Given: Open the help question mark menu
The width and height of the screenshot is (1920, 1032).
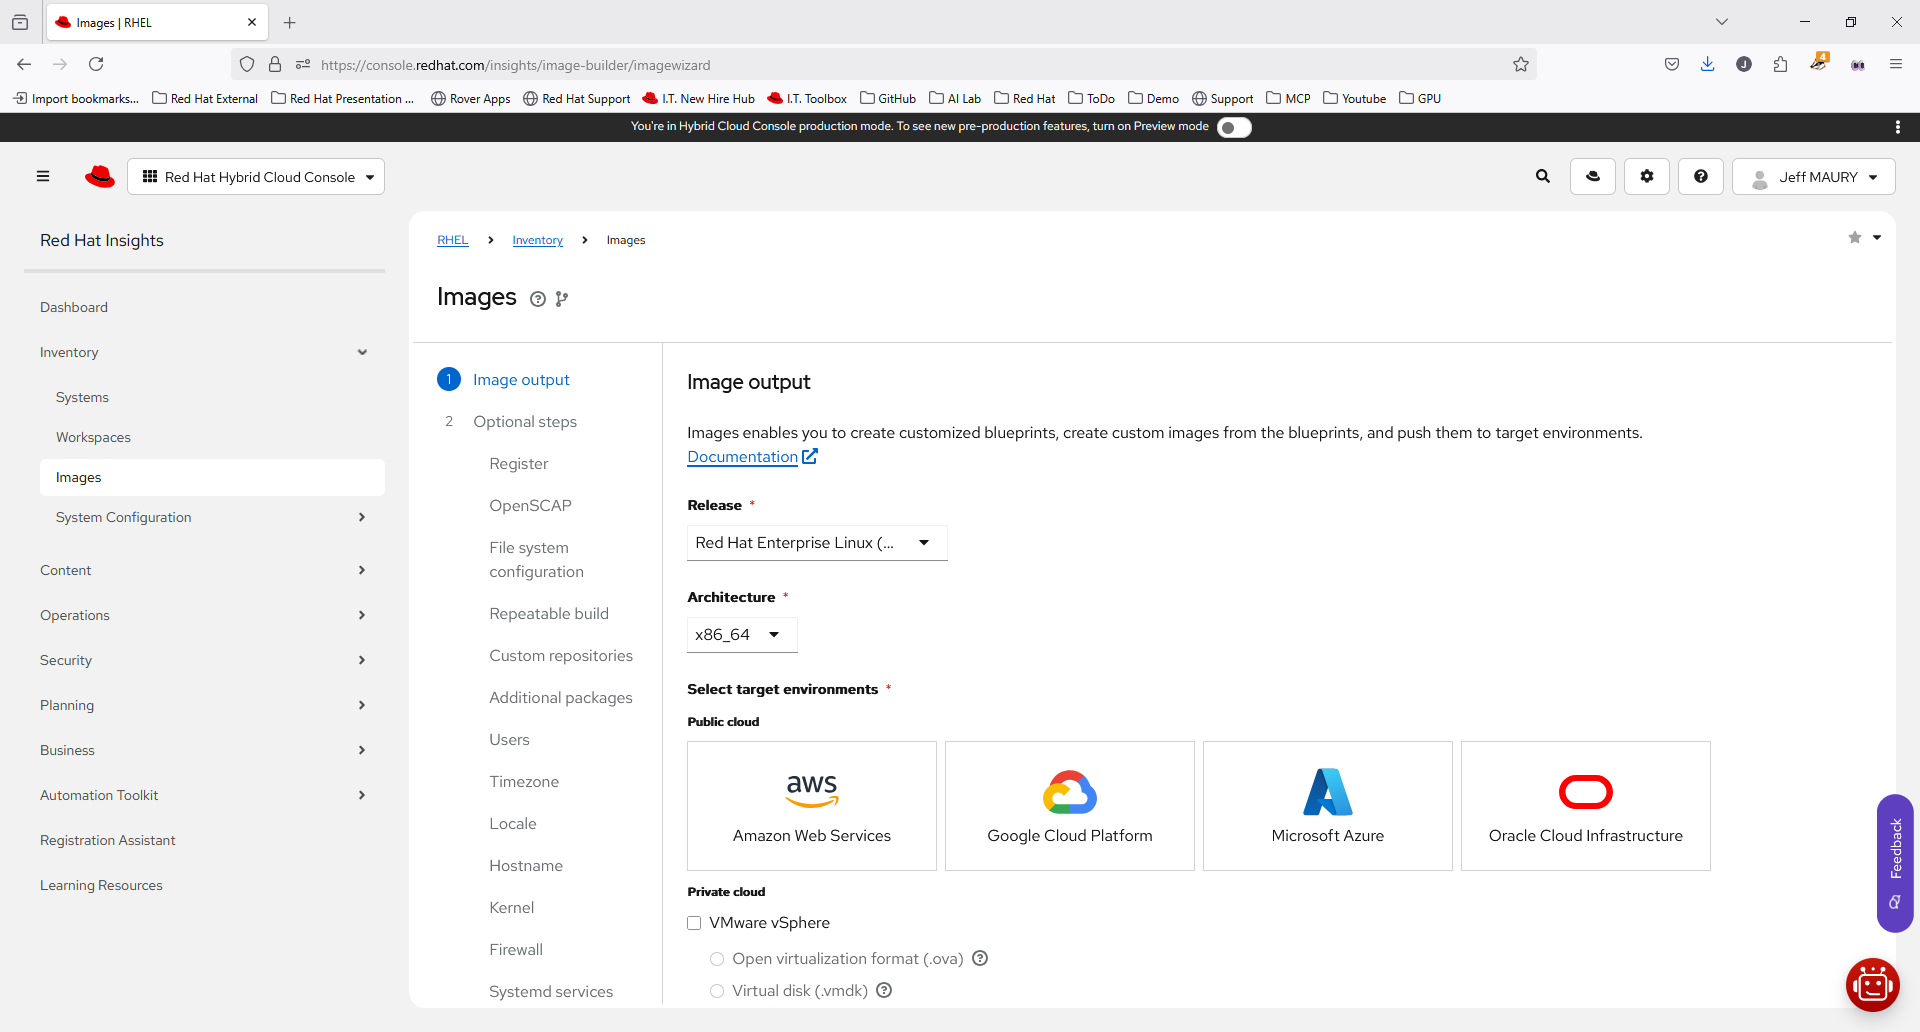Looking at the screenshot, I should (x=1700, y=177).
